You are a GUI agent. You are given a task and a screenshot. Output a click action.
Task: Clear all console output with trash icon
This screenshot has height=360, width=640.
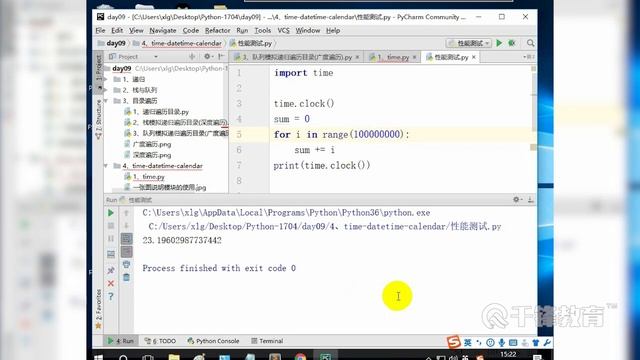pyautogui.click(x=127, y=278)
